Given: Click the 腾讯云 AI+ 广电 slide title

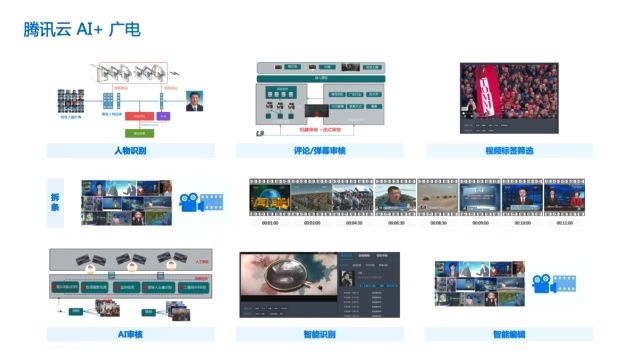Looking at the screenshot, I should (x=82, y=29).
